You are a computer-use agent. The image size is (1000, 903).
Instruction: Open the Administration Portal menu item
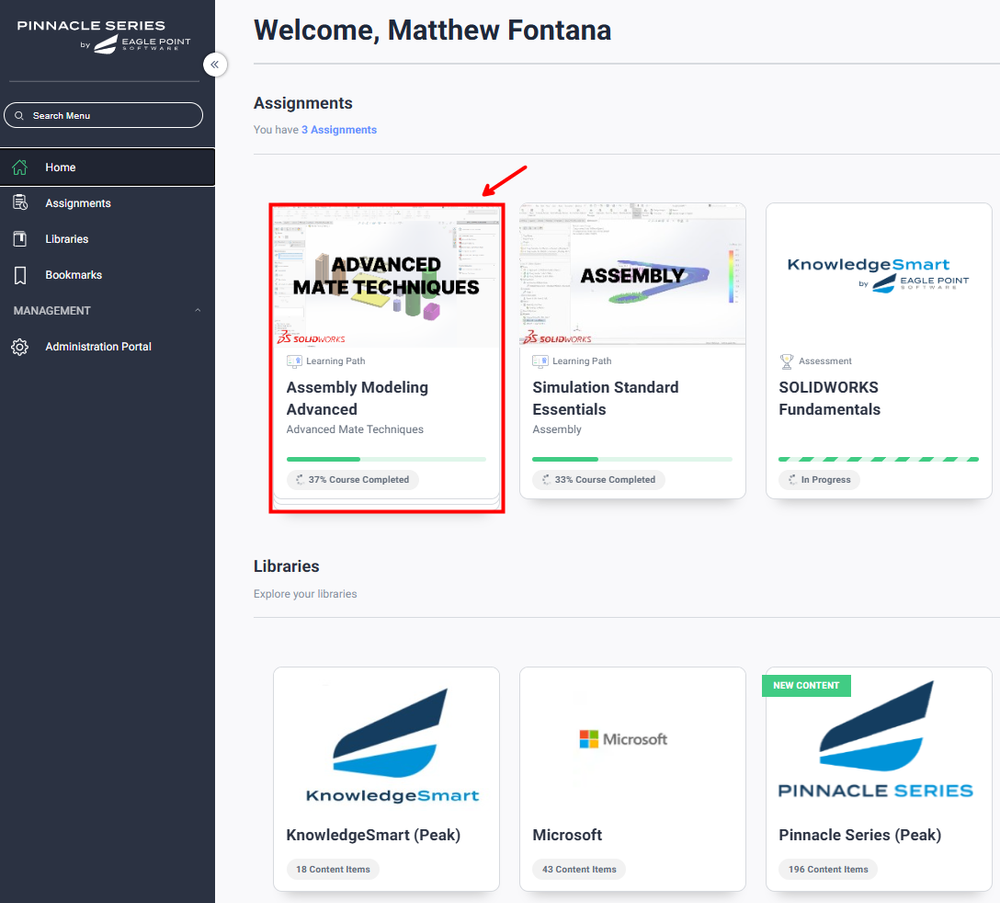coord(107,347)
